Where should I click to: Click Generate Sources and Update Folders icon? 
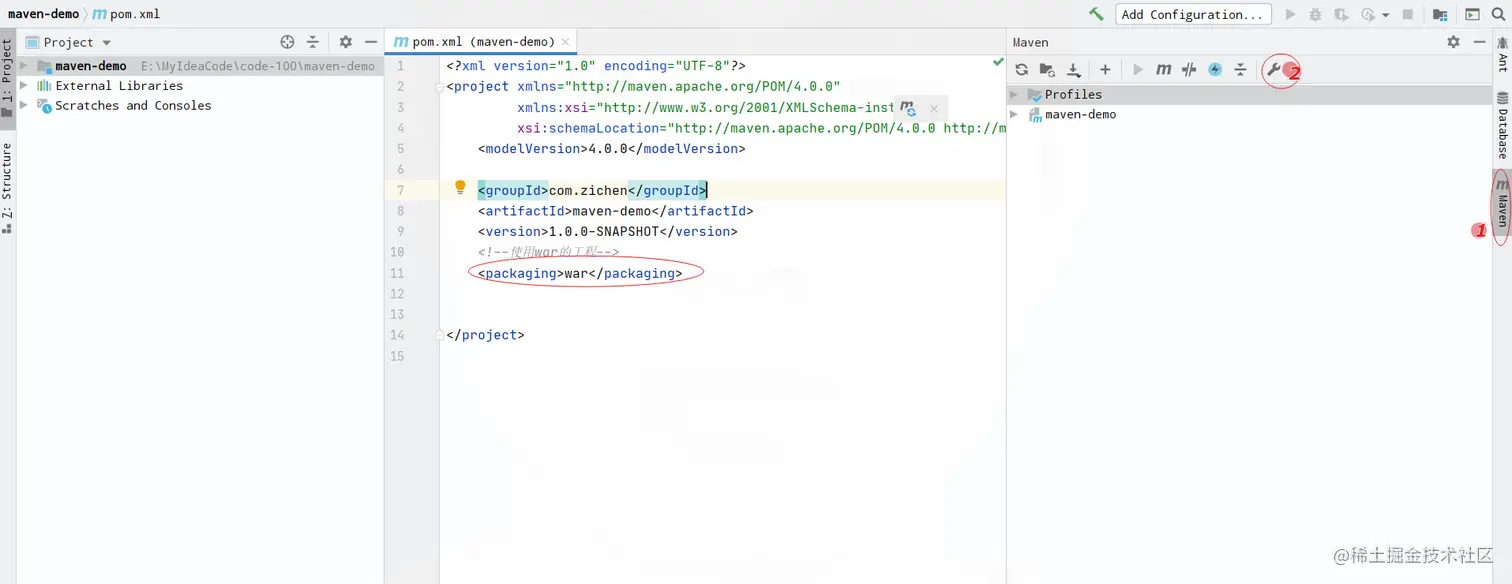pos(1047,69)
